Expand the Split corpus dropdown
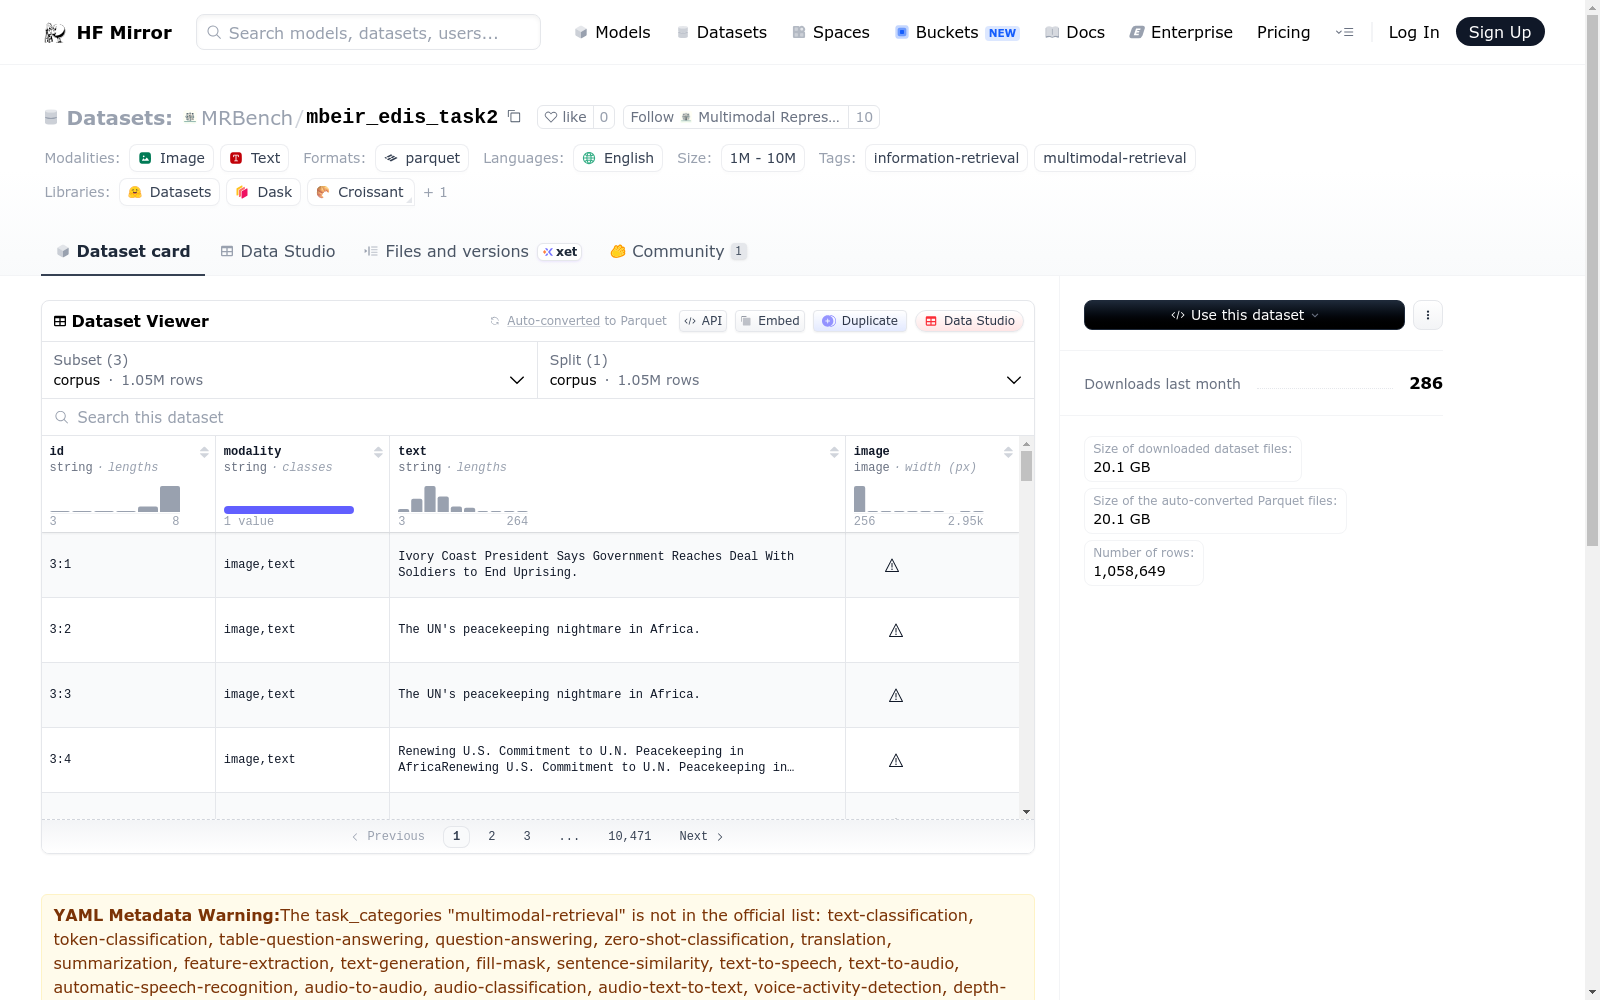 click(x=785, y=370)
